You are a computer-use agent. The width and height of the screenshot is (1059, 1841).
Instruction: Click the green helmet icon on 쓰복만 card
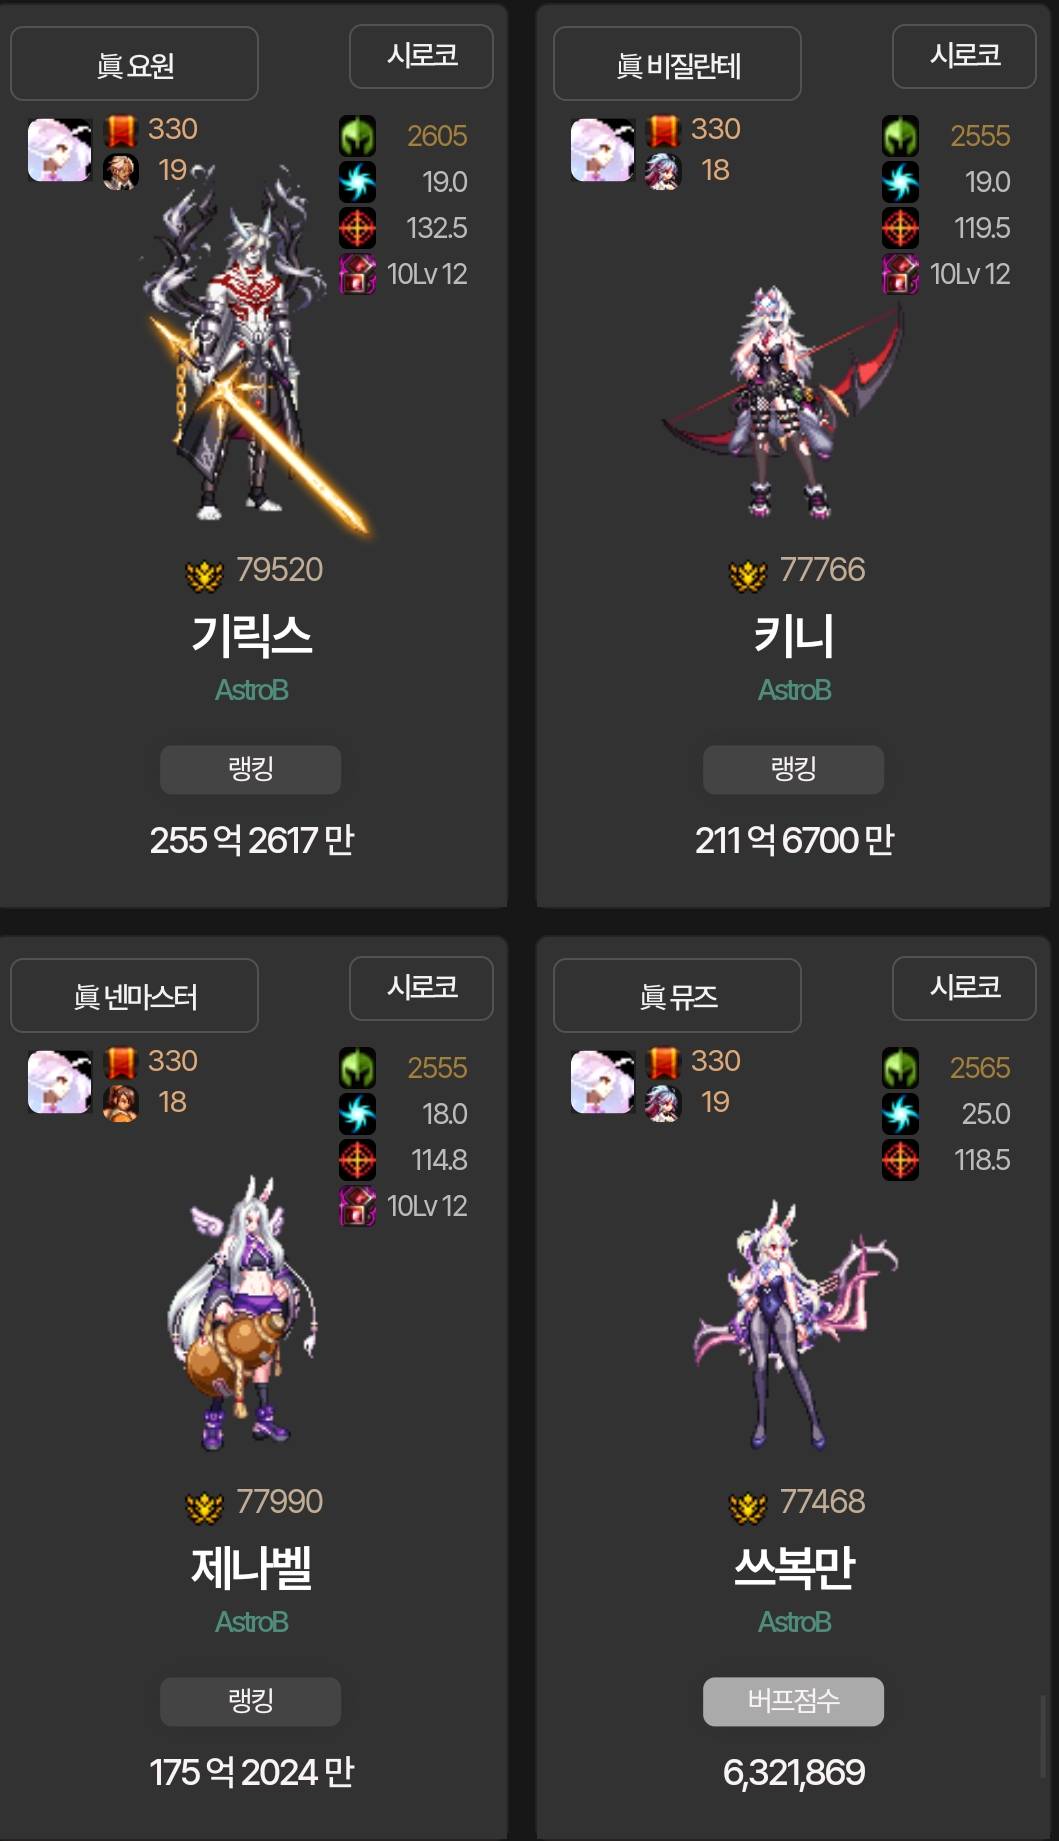tap(900, 1068)
